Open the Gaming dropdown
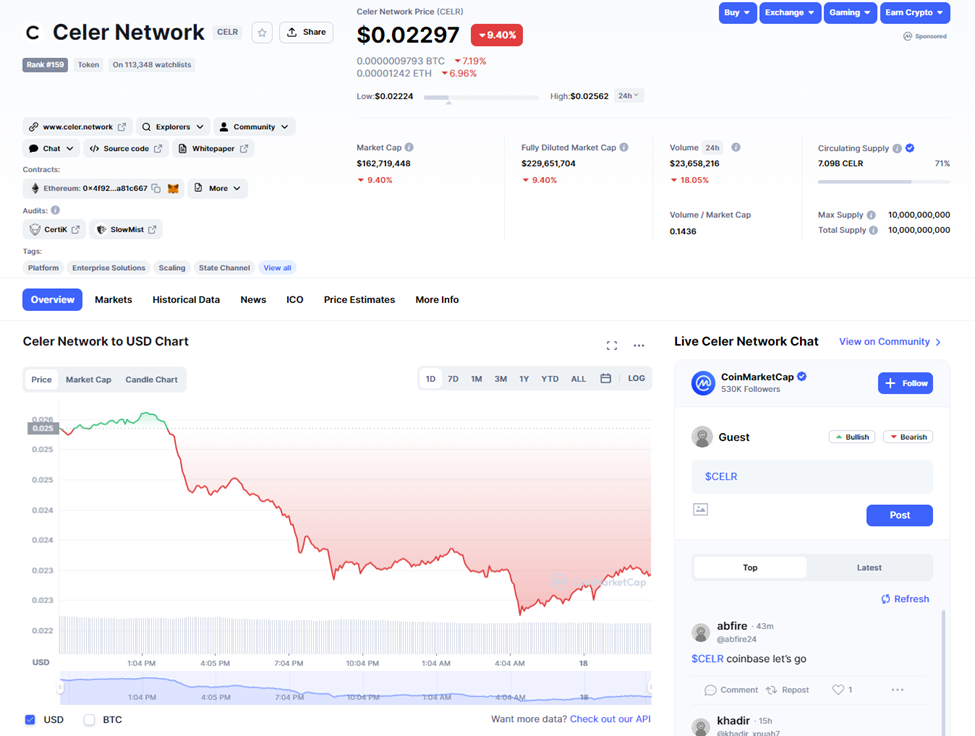Screen dimensions: 975x736 850,12
